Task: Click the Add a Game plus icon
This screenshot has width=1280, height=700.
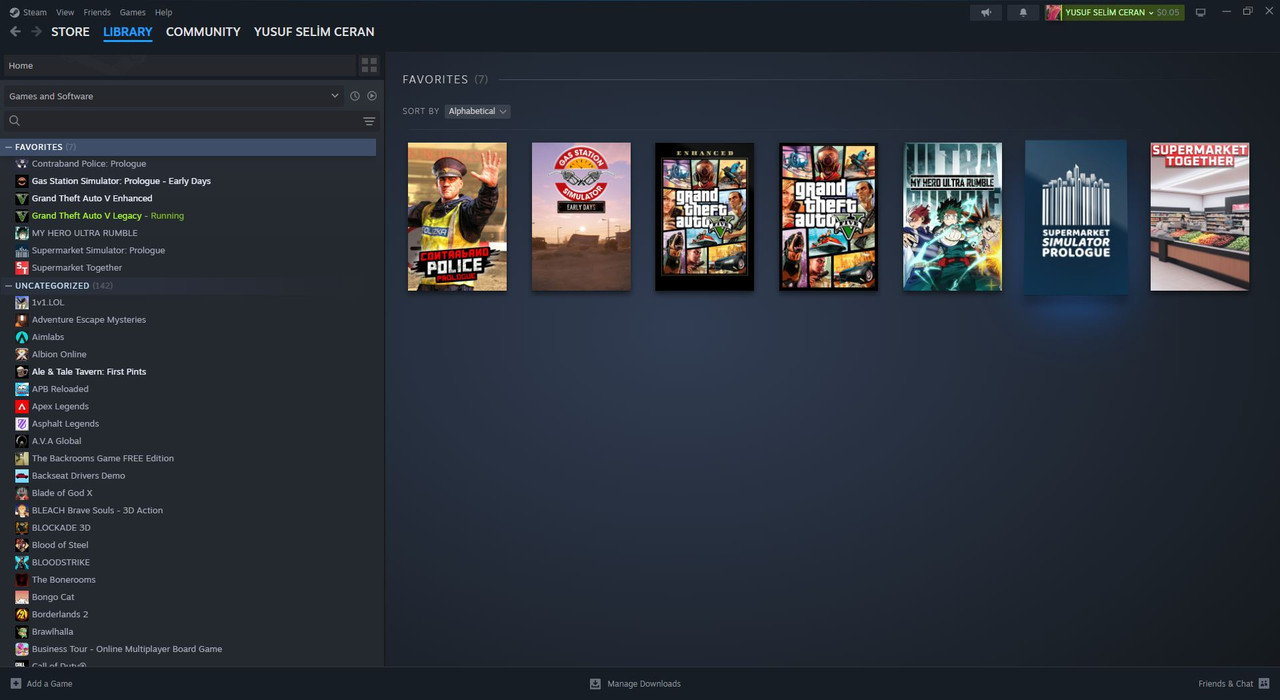Action: [15, 684]
